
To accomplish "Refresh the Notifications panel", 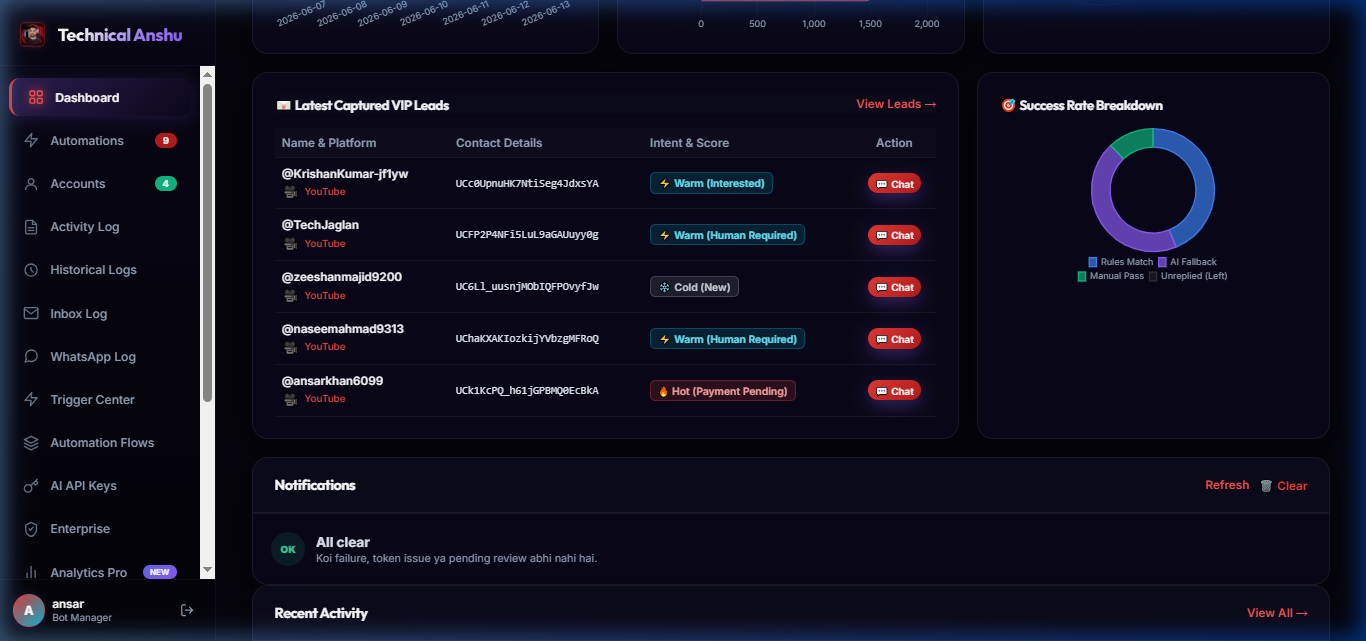I will click(x=1227, y=485).
